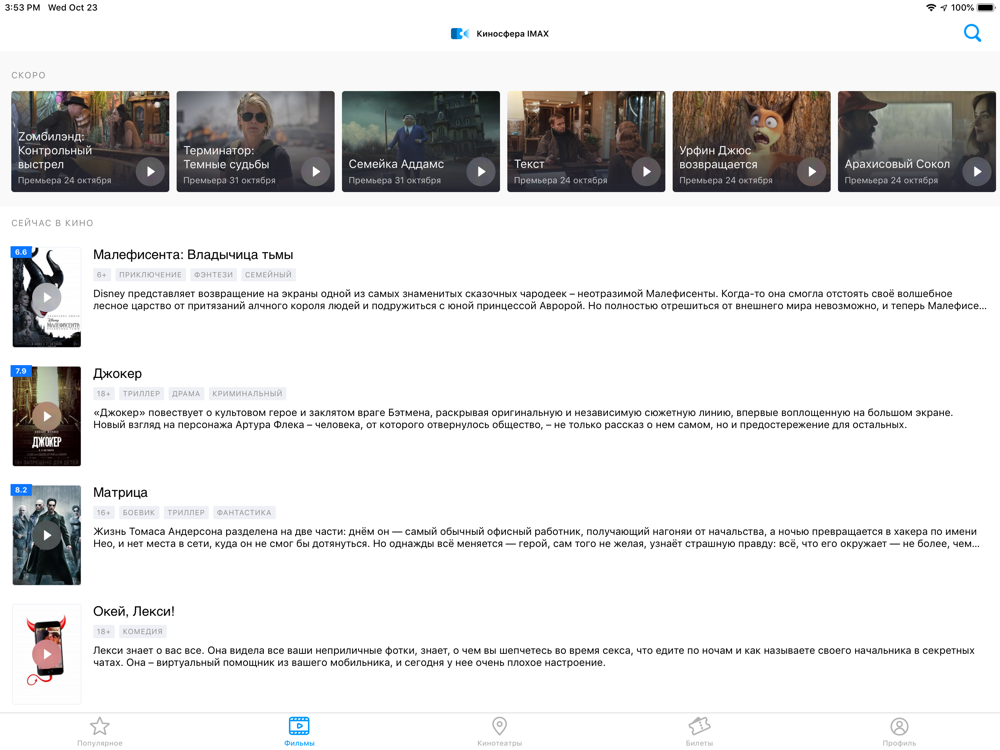Open the search magnifier icon
This screenshot has width=1000, height=750.
pyautogui.click(x=972, y=33)
